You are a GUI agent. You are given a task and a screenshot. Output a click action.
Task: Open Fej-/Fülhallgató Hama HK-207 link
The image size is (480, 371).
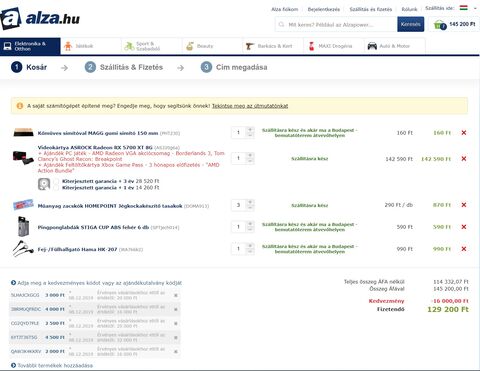pos(77,249)
